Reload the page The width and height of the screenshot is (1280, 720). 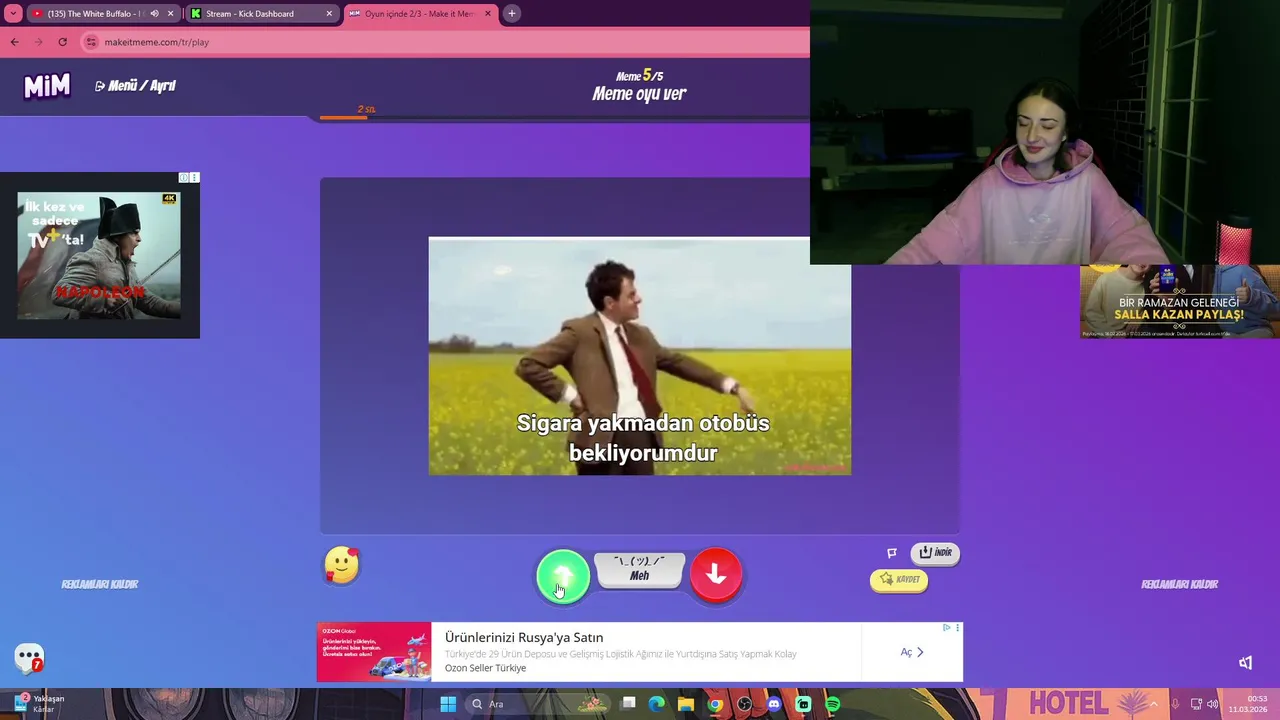tap(62, 42)
